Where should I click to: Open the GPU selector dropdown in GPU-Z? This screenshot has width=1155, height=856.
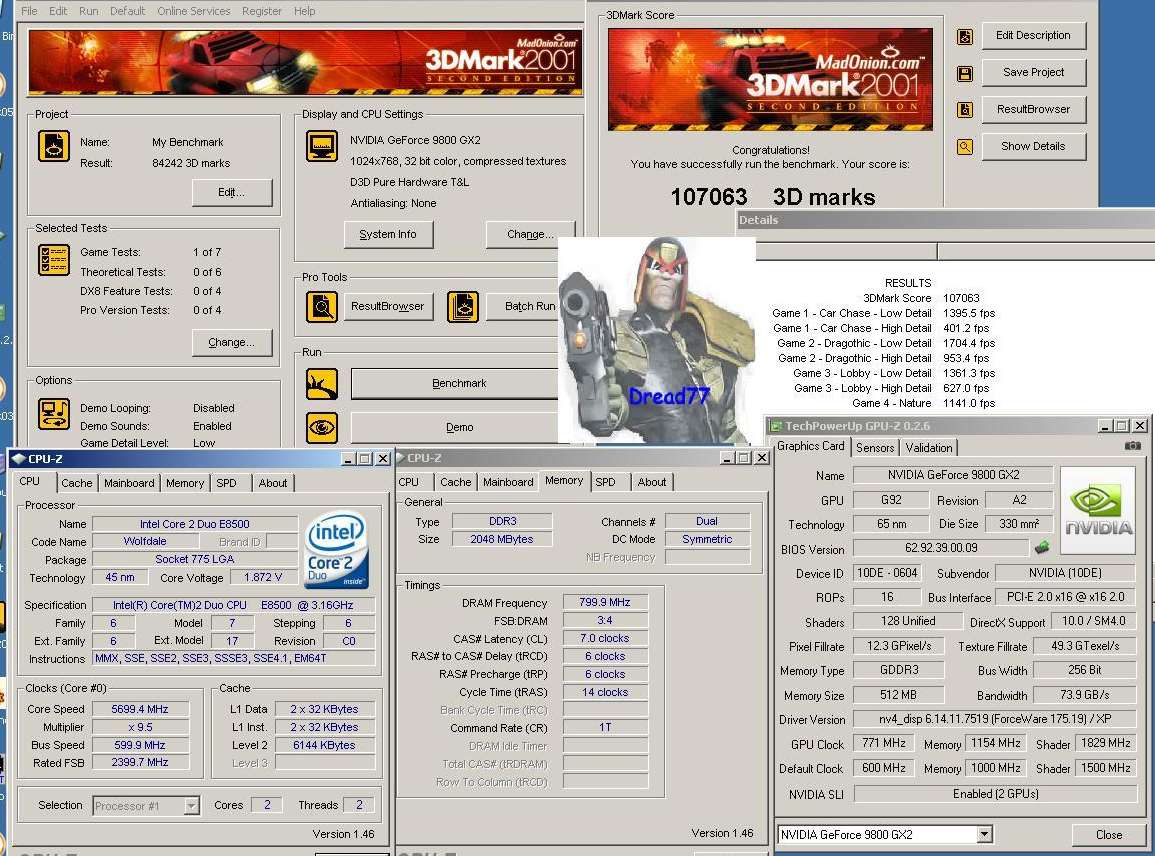[x=985, y=835]
